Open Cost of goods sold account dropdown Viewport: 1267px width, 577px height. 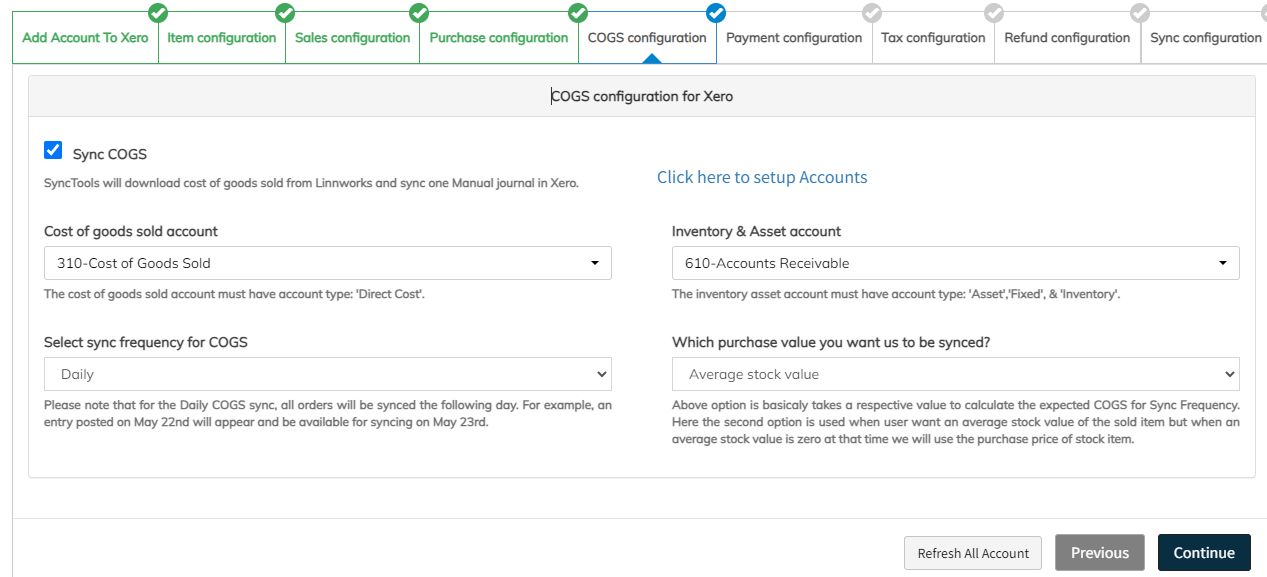pyautogui.click(x=327, y=263)
